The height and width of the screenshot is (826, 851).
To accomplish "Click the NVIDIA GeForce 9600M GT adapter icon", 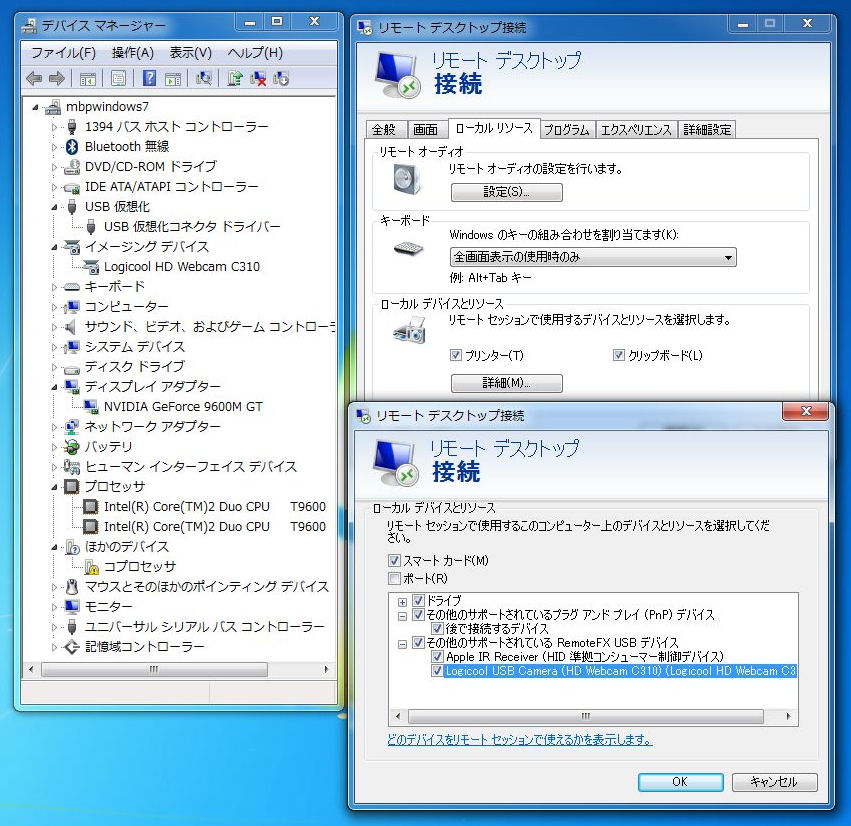I will pos(91,406).
